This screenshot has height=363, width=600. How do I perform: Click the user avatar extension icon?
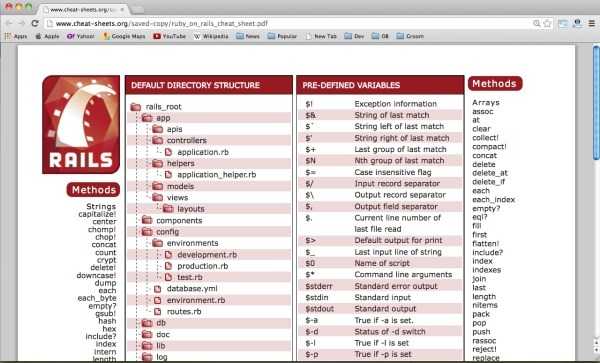click(x=577, y=23)
